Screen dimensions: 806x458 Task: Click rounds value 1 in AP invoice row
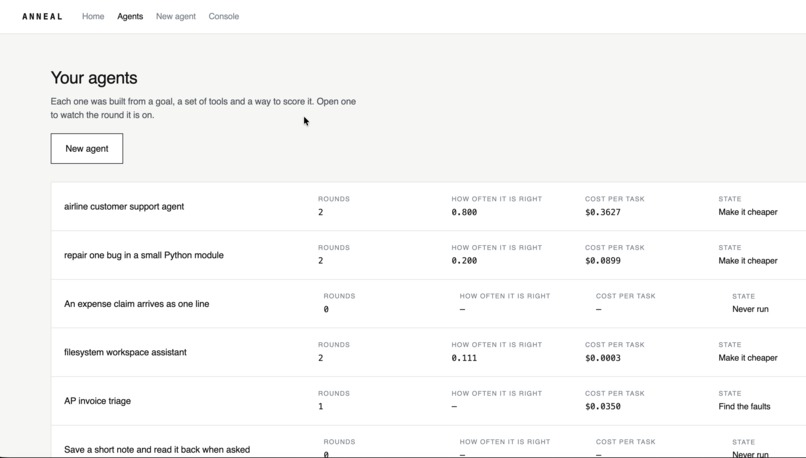point(321,407)
